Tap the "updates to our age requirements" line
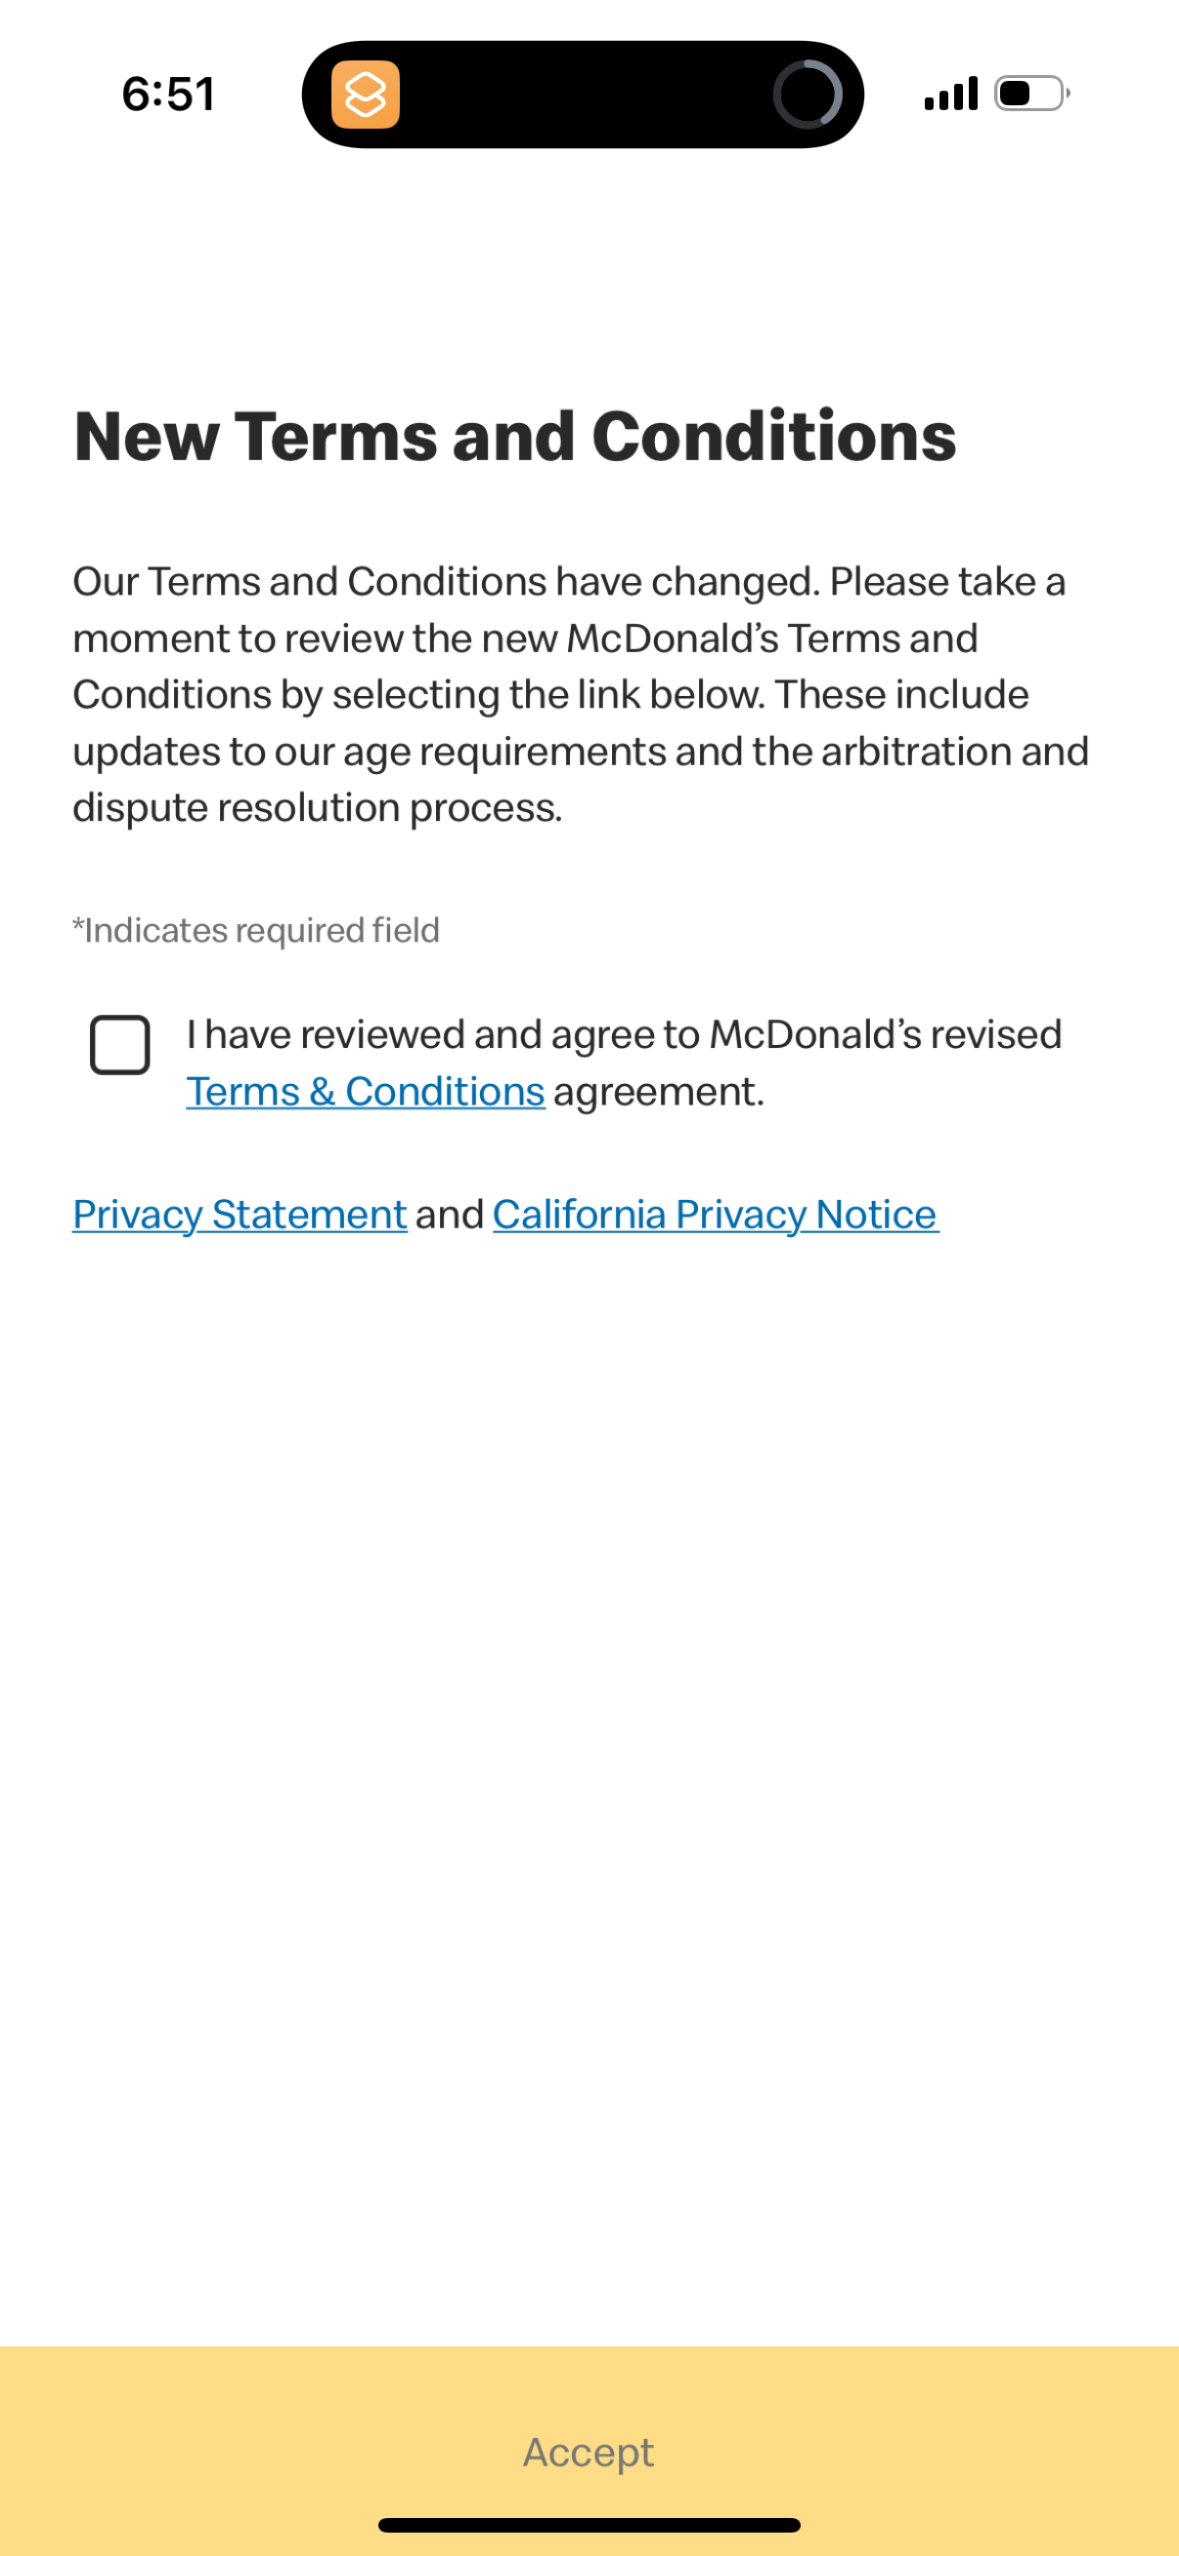Image resolution: width=1179 pixels, height=2556 pixels. click(x=580, y=752)
